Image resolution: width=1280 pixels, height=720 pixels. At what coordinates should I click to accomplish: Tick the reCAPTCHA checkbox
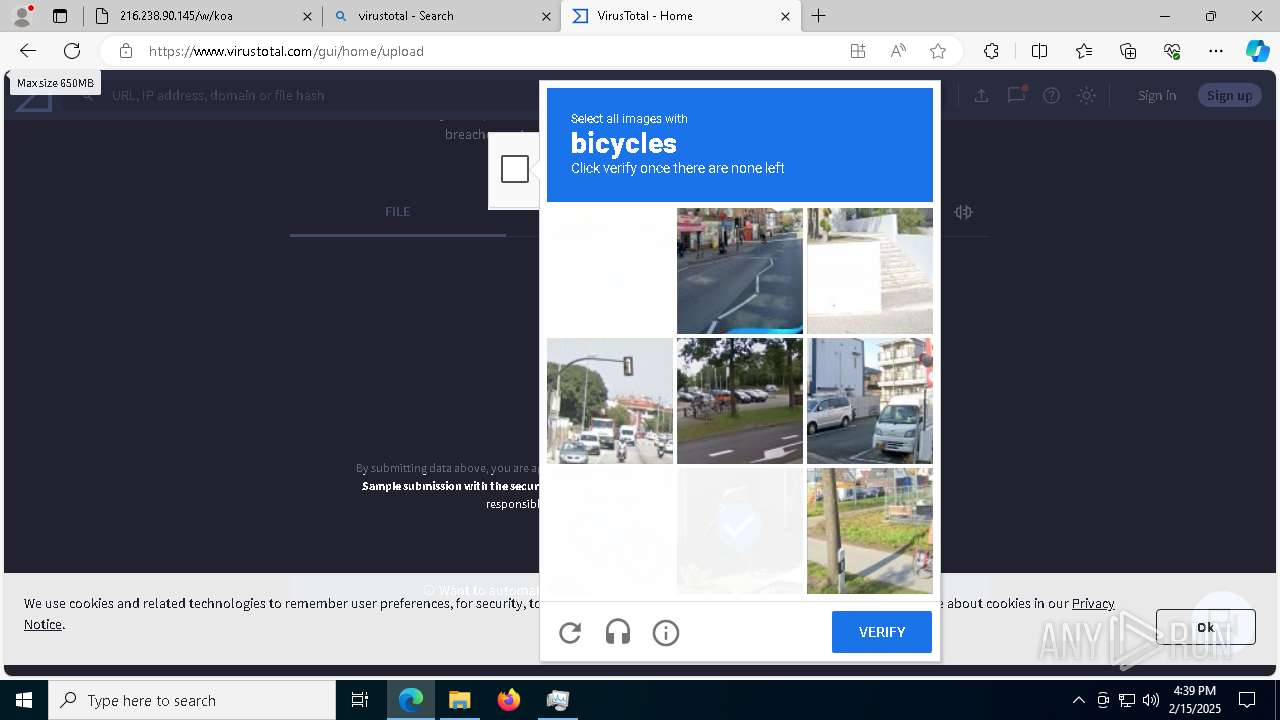point(515,169)
